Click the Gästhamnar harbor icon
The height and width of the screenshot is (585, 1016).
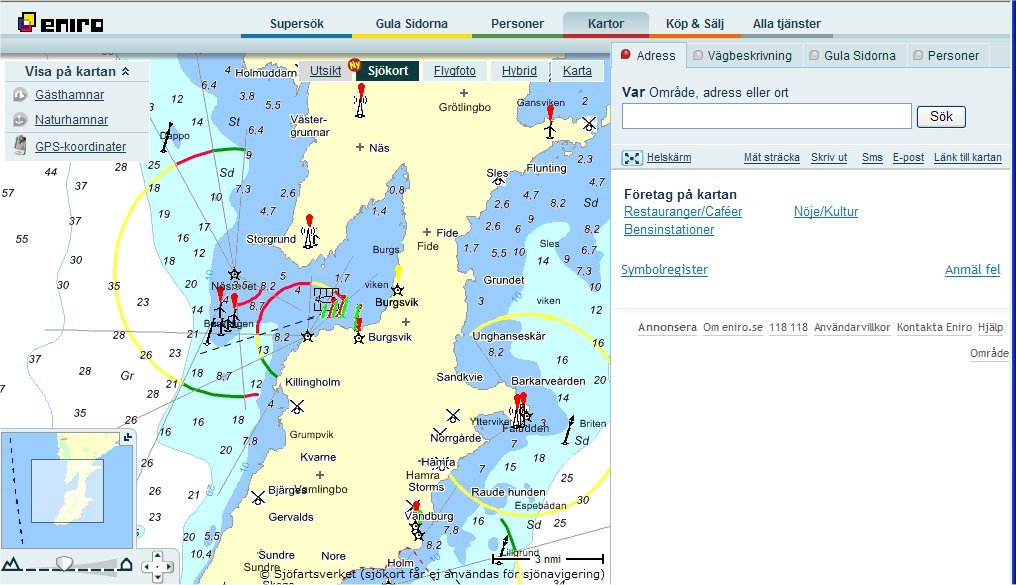tap(20, 95)
